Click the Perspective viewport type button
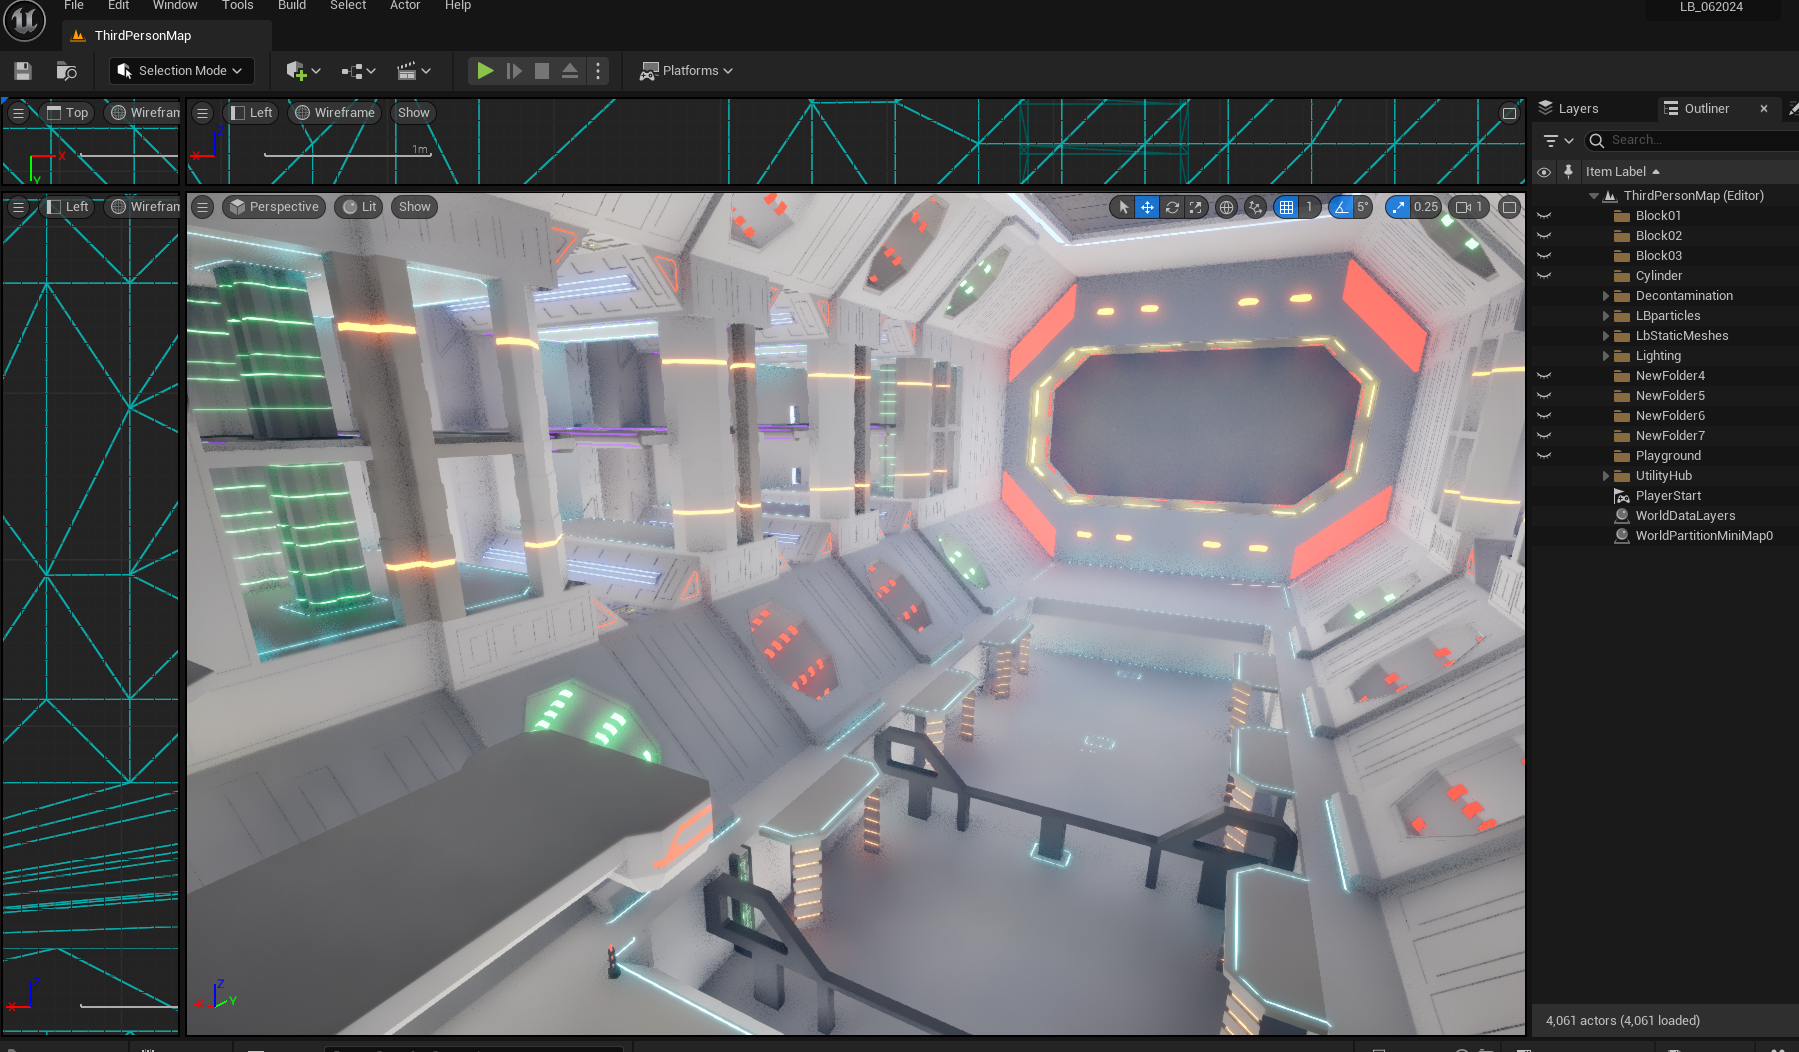The height and width of the screenshot is (1052, 1799). [274, 207]
